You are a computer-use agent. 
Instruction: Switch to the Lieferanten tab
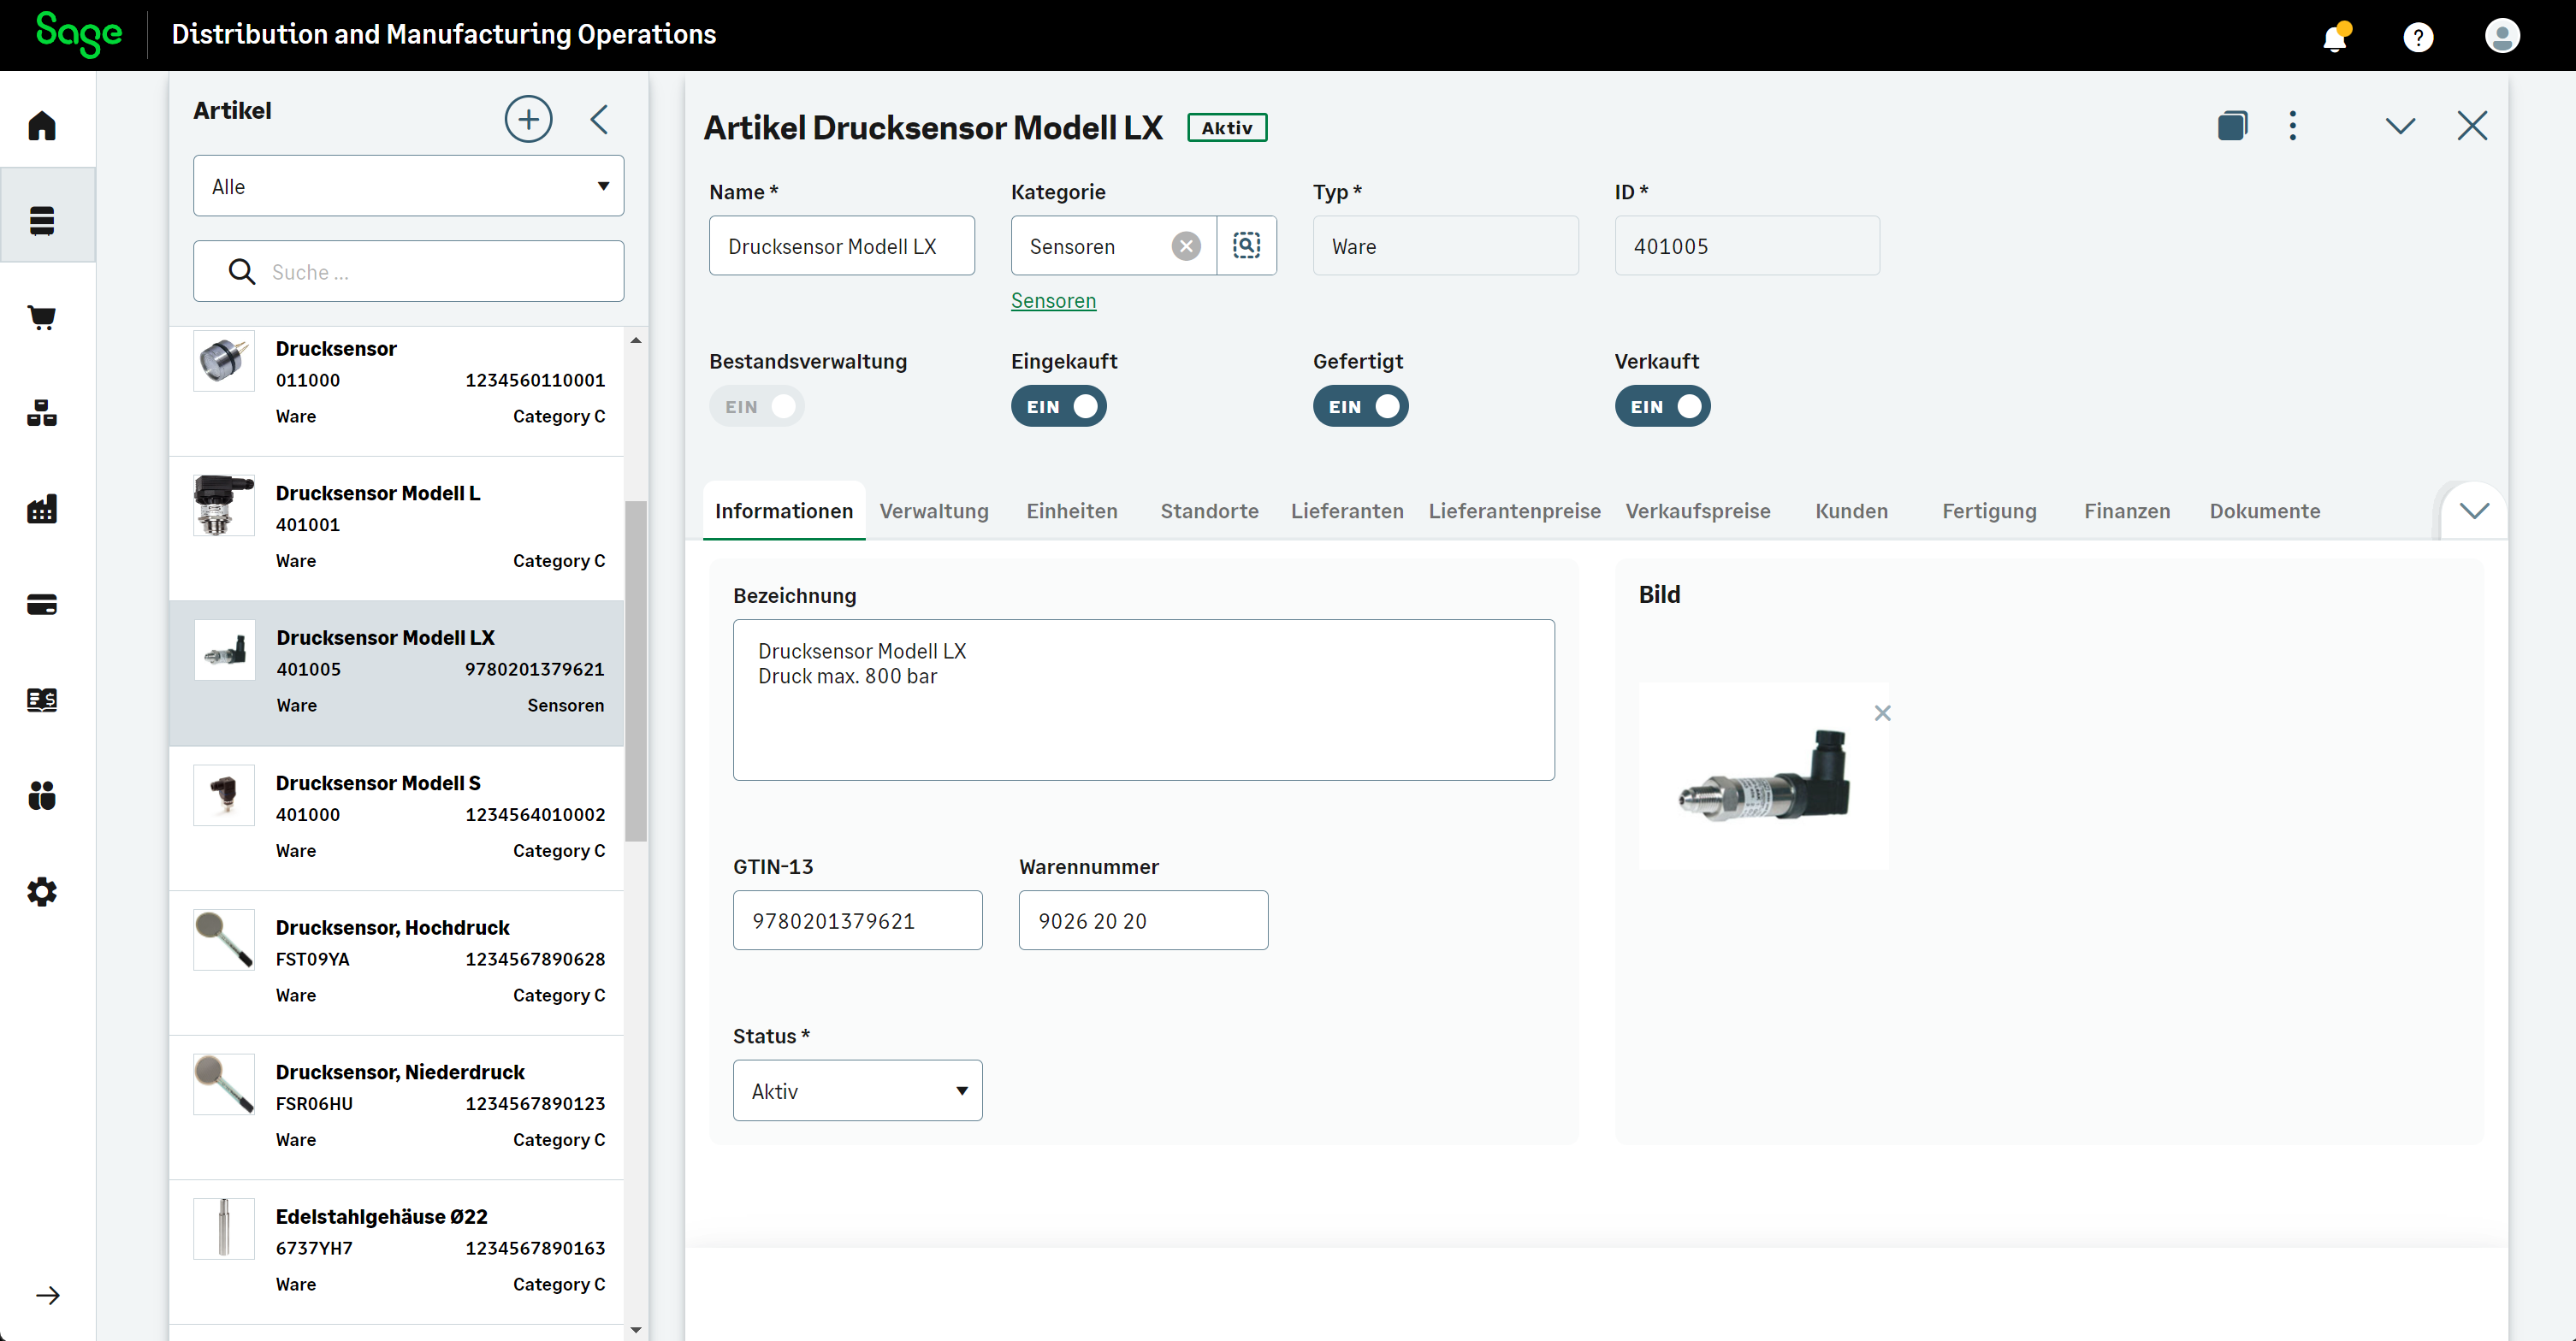1346,511
